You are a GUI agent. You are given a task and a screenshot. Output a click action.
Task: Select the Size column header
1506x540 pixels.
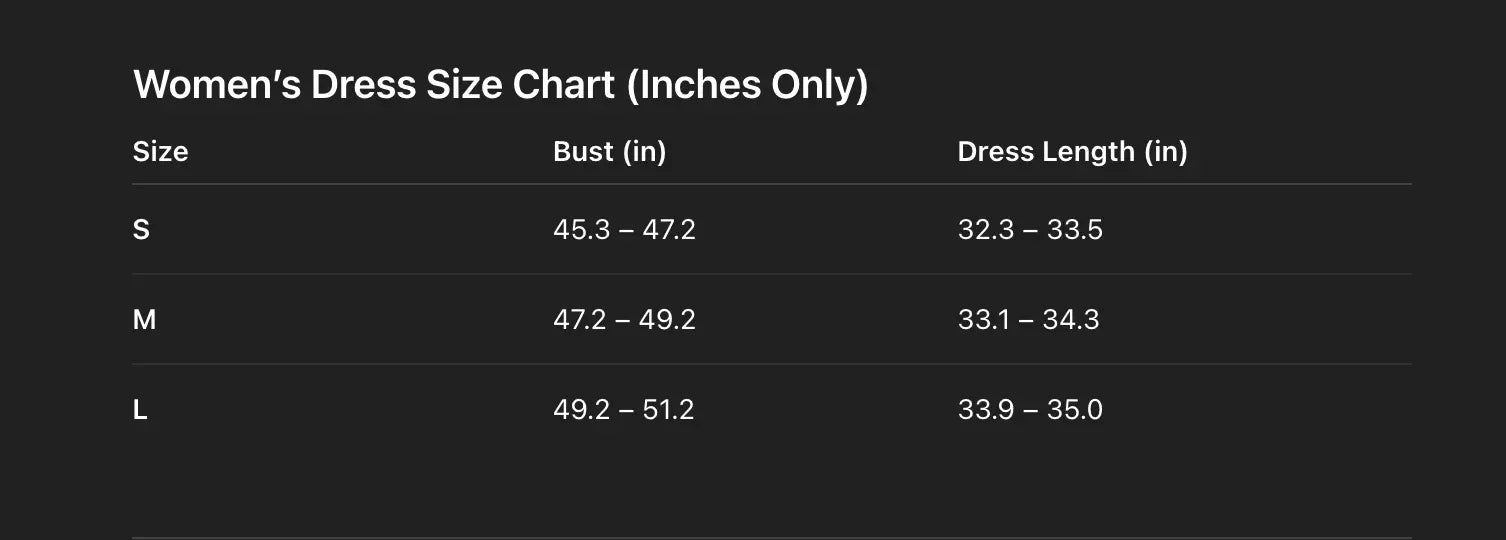(160, 152)
